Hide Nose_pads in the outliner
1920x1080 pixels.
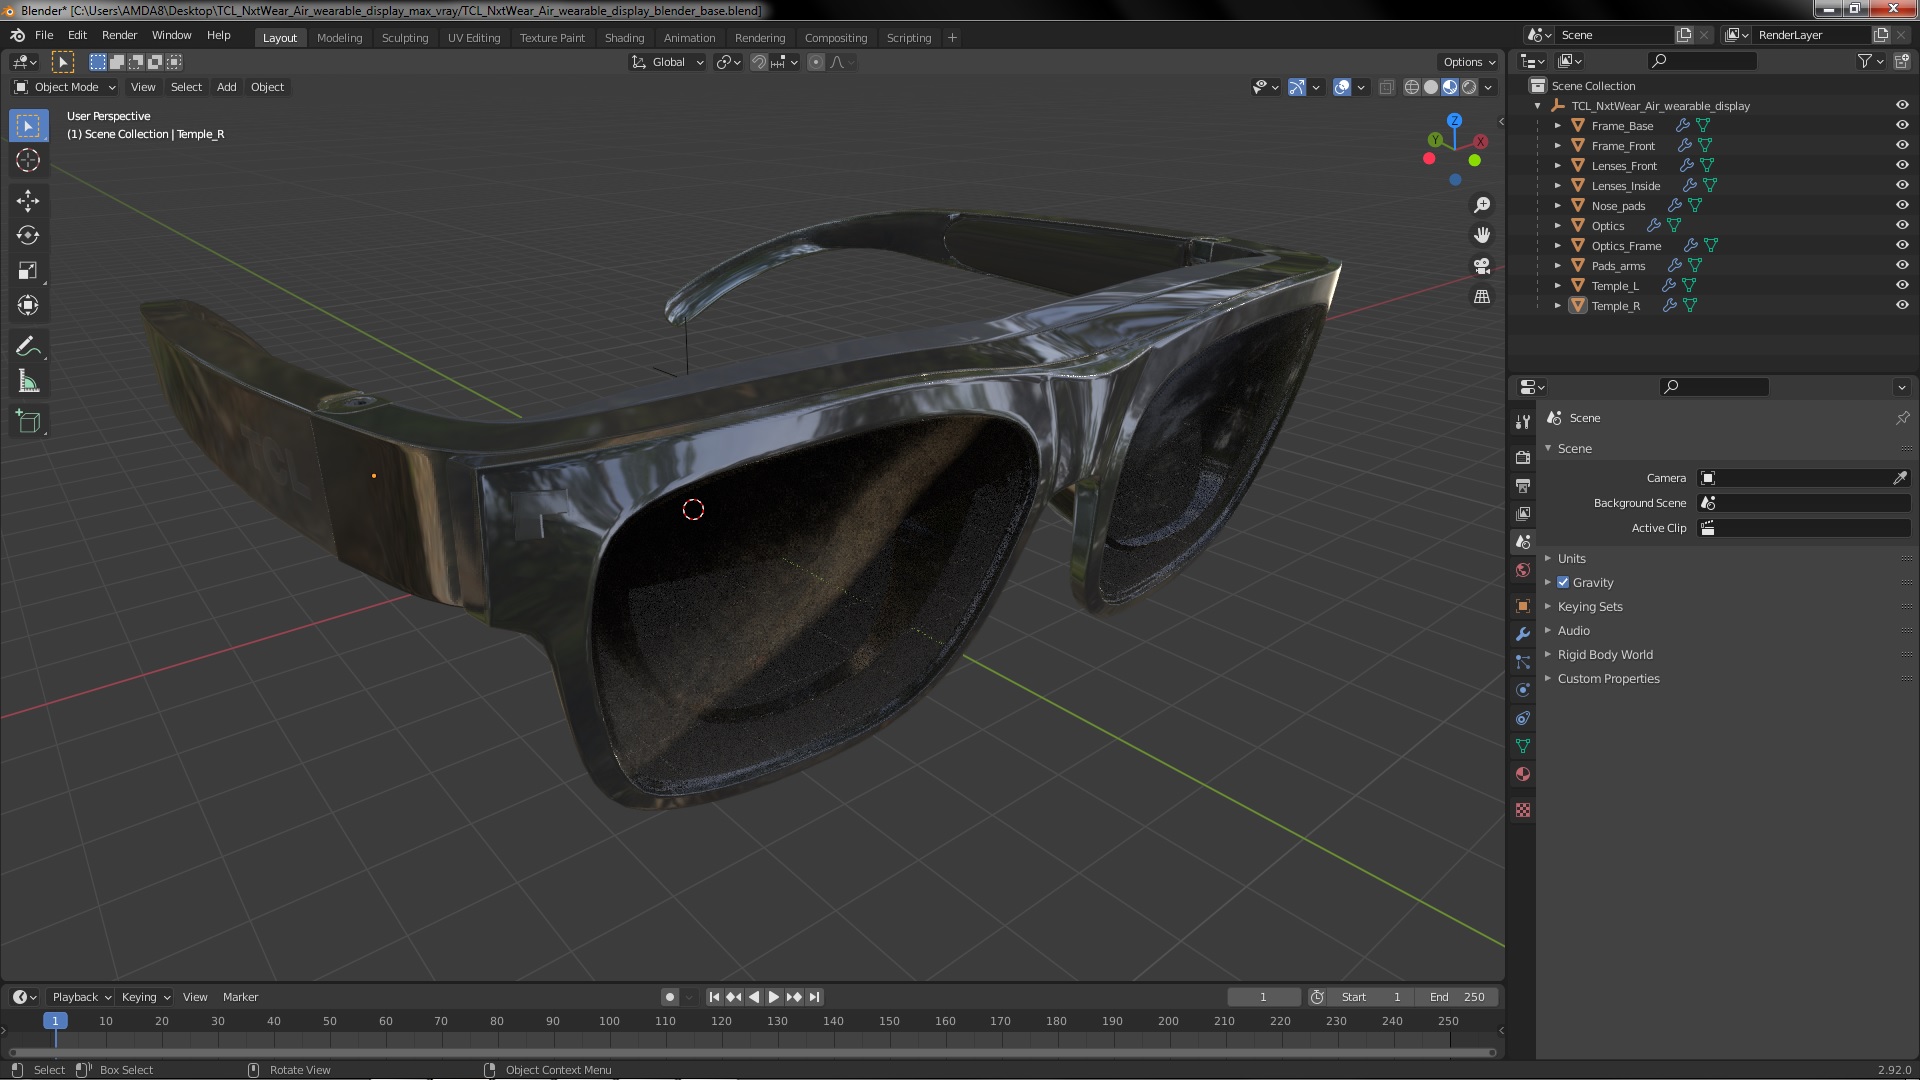click(x=1902, y=205)
